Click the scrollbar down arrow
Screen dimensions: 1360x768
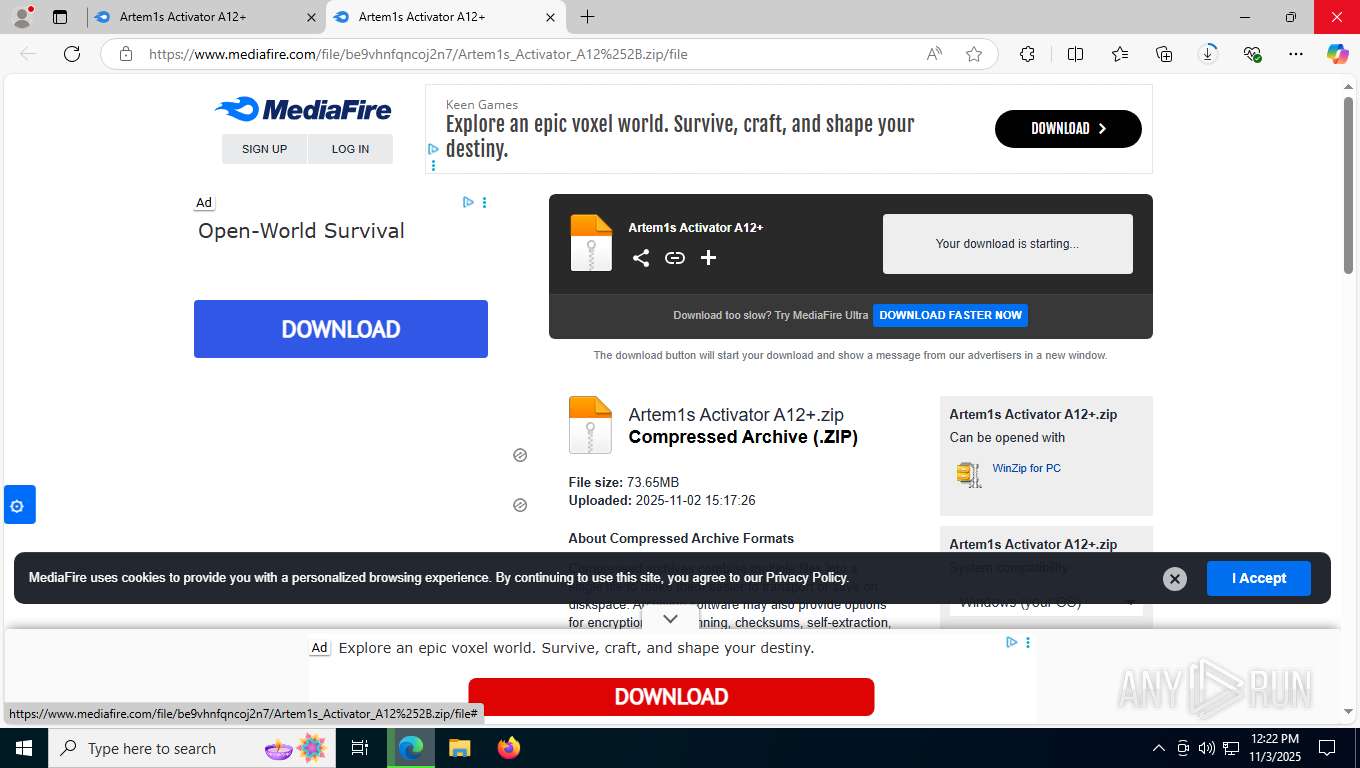tap(1348, 711)
